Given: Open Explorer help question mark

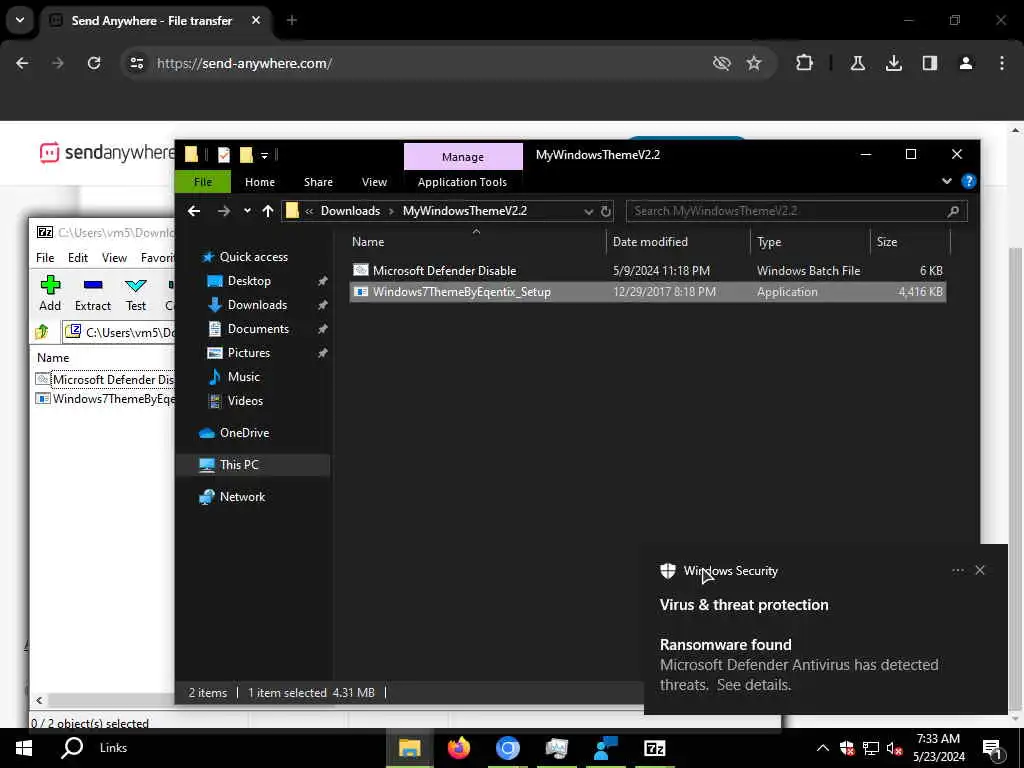Looking at the screenshot, I should (968, 182).
